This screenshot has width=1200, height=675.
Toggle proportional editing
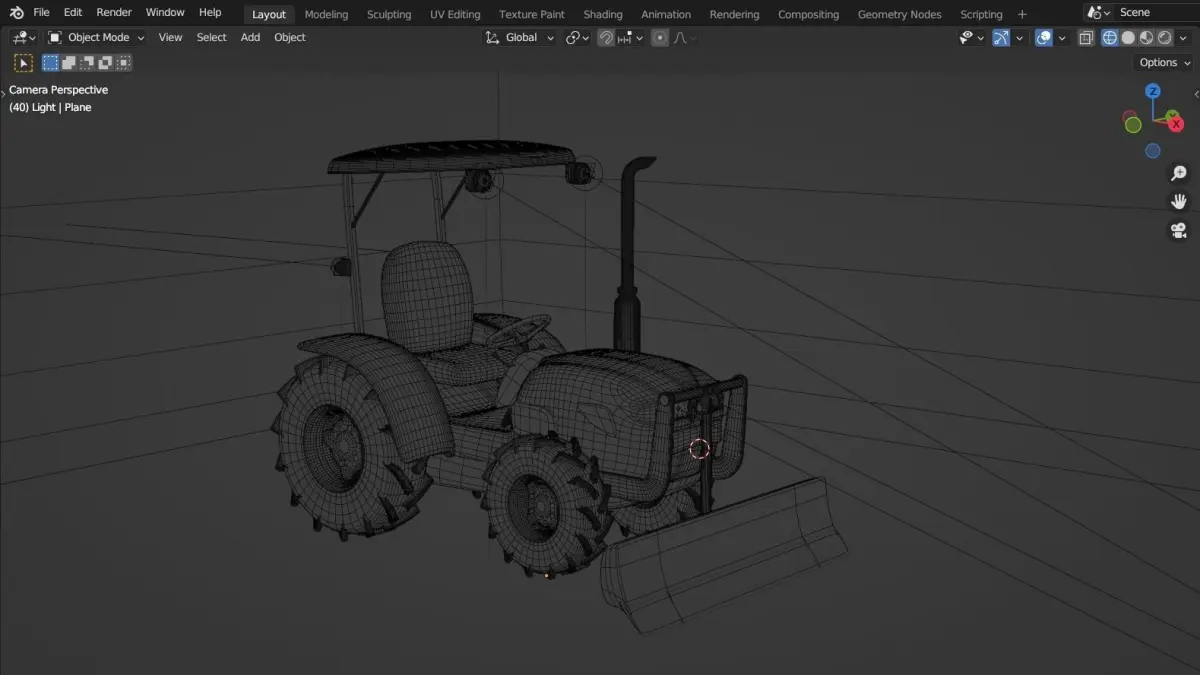pos(660,37)
